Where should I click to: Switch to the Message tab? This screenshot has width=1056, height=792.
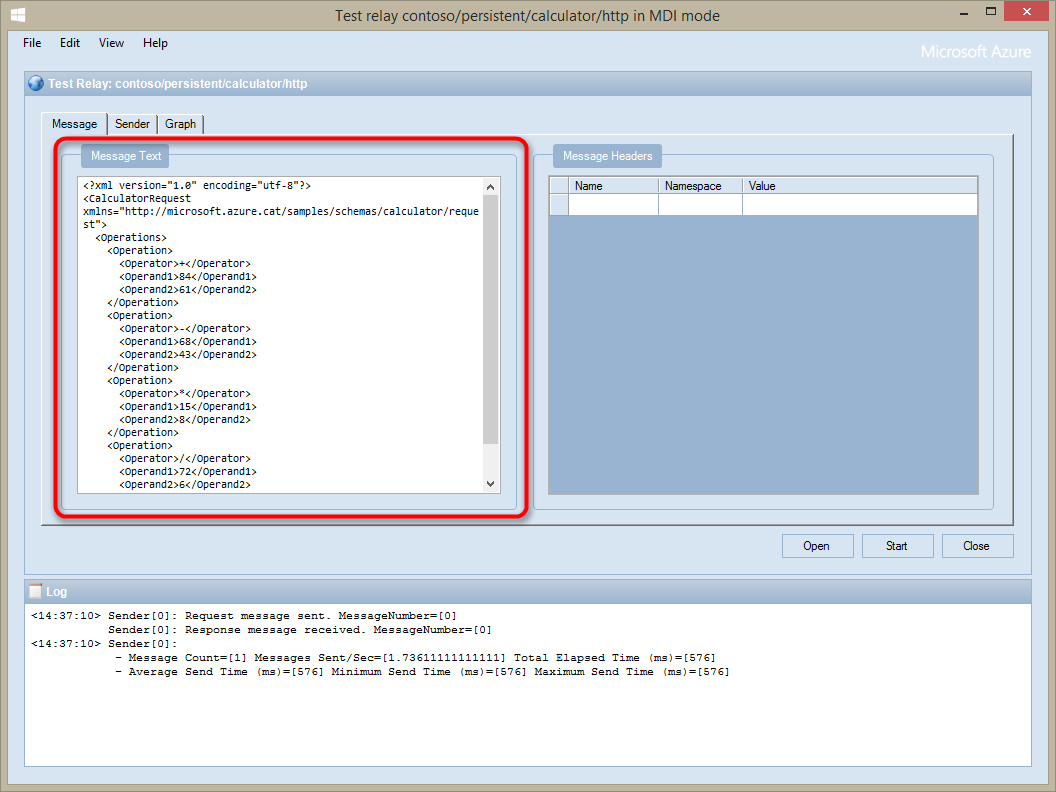[x=74, y=124]
